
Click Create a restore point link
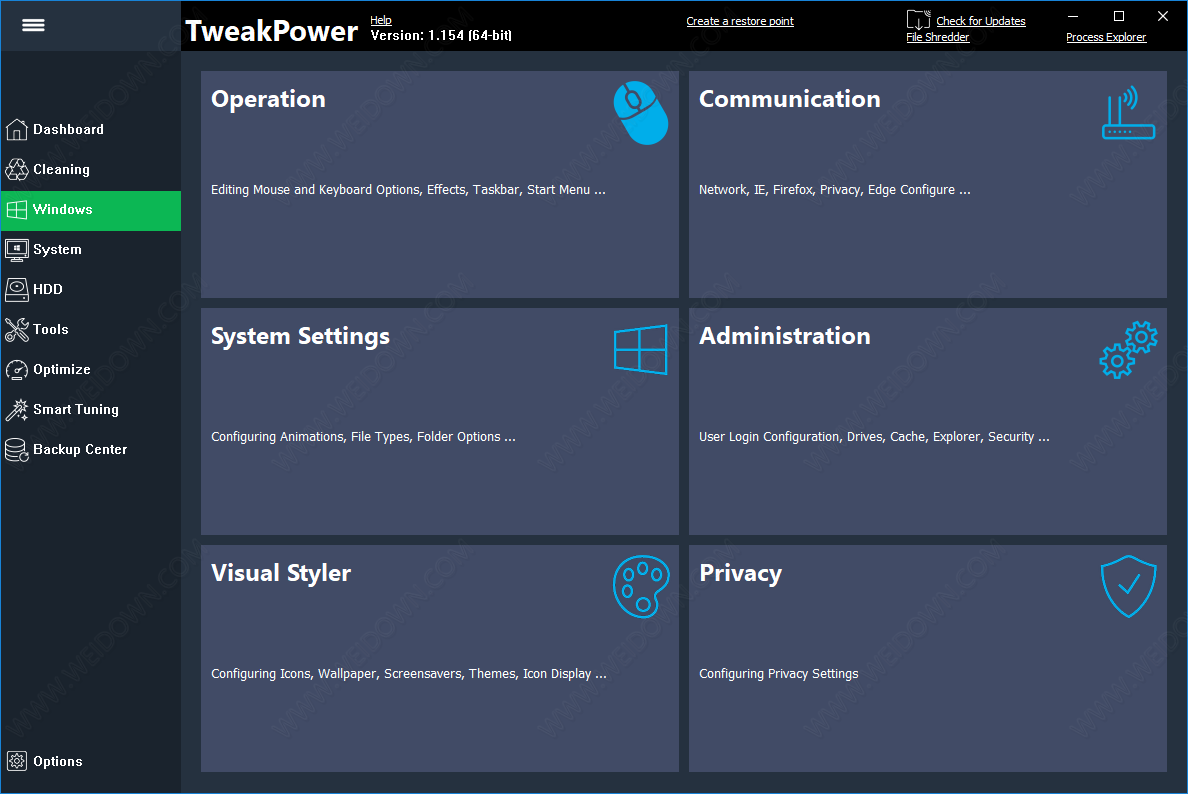(x=740, y=21)
